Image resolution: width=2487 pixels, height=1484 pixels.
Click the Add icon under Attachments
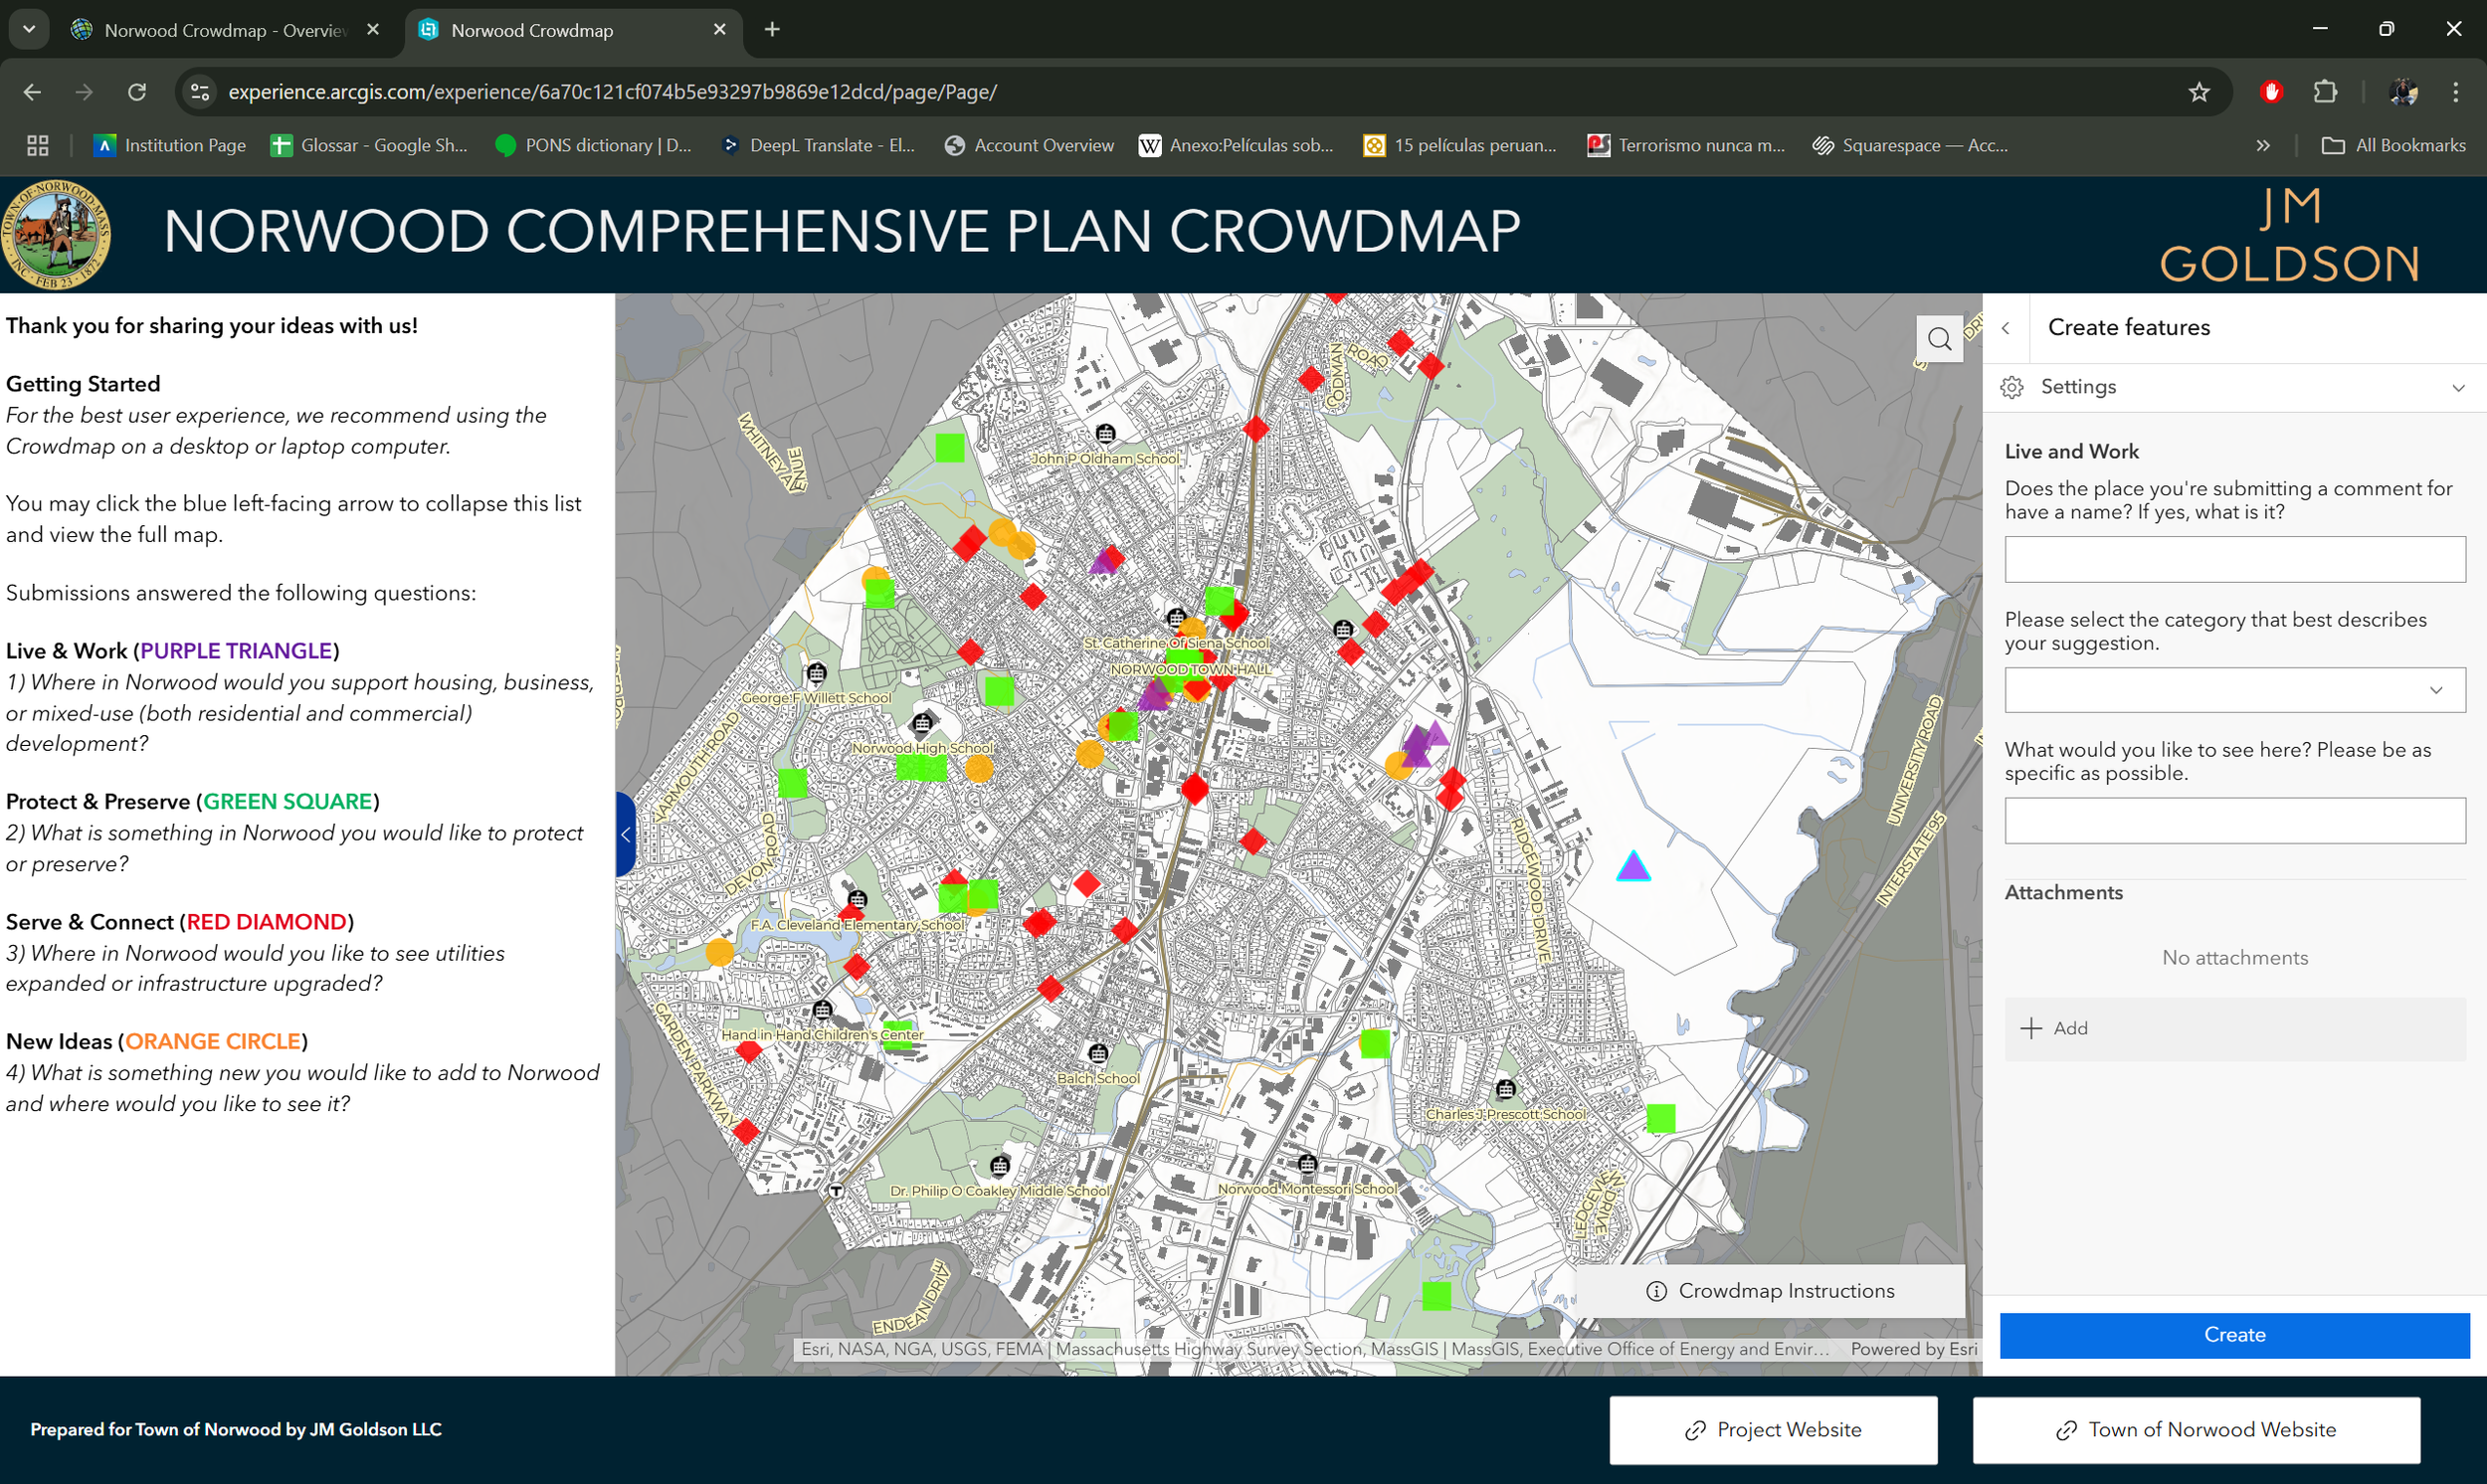click(x=2032, y=1028)
